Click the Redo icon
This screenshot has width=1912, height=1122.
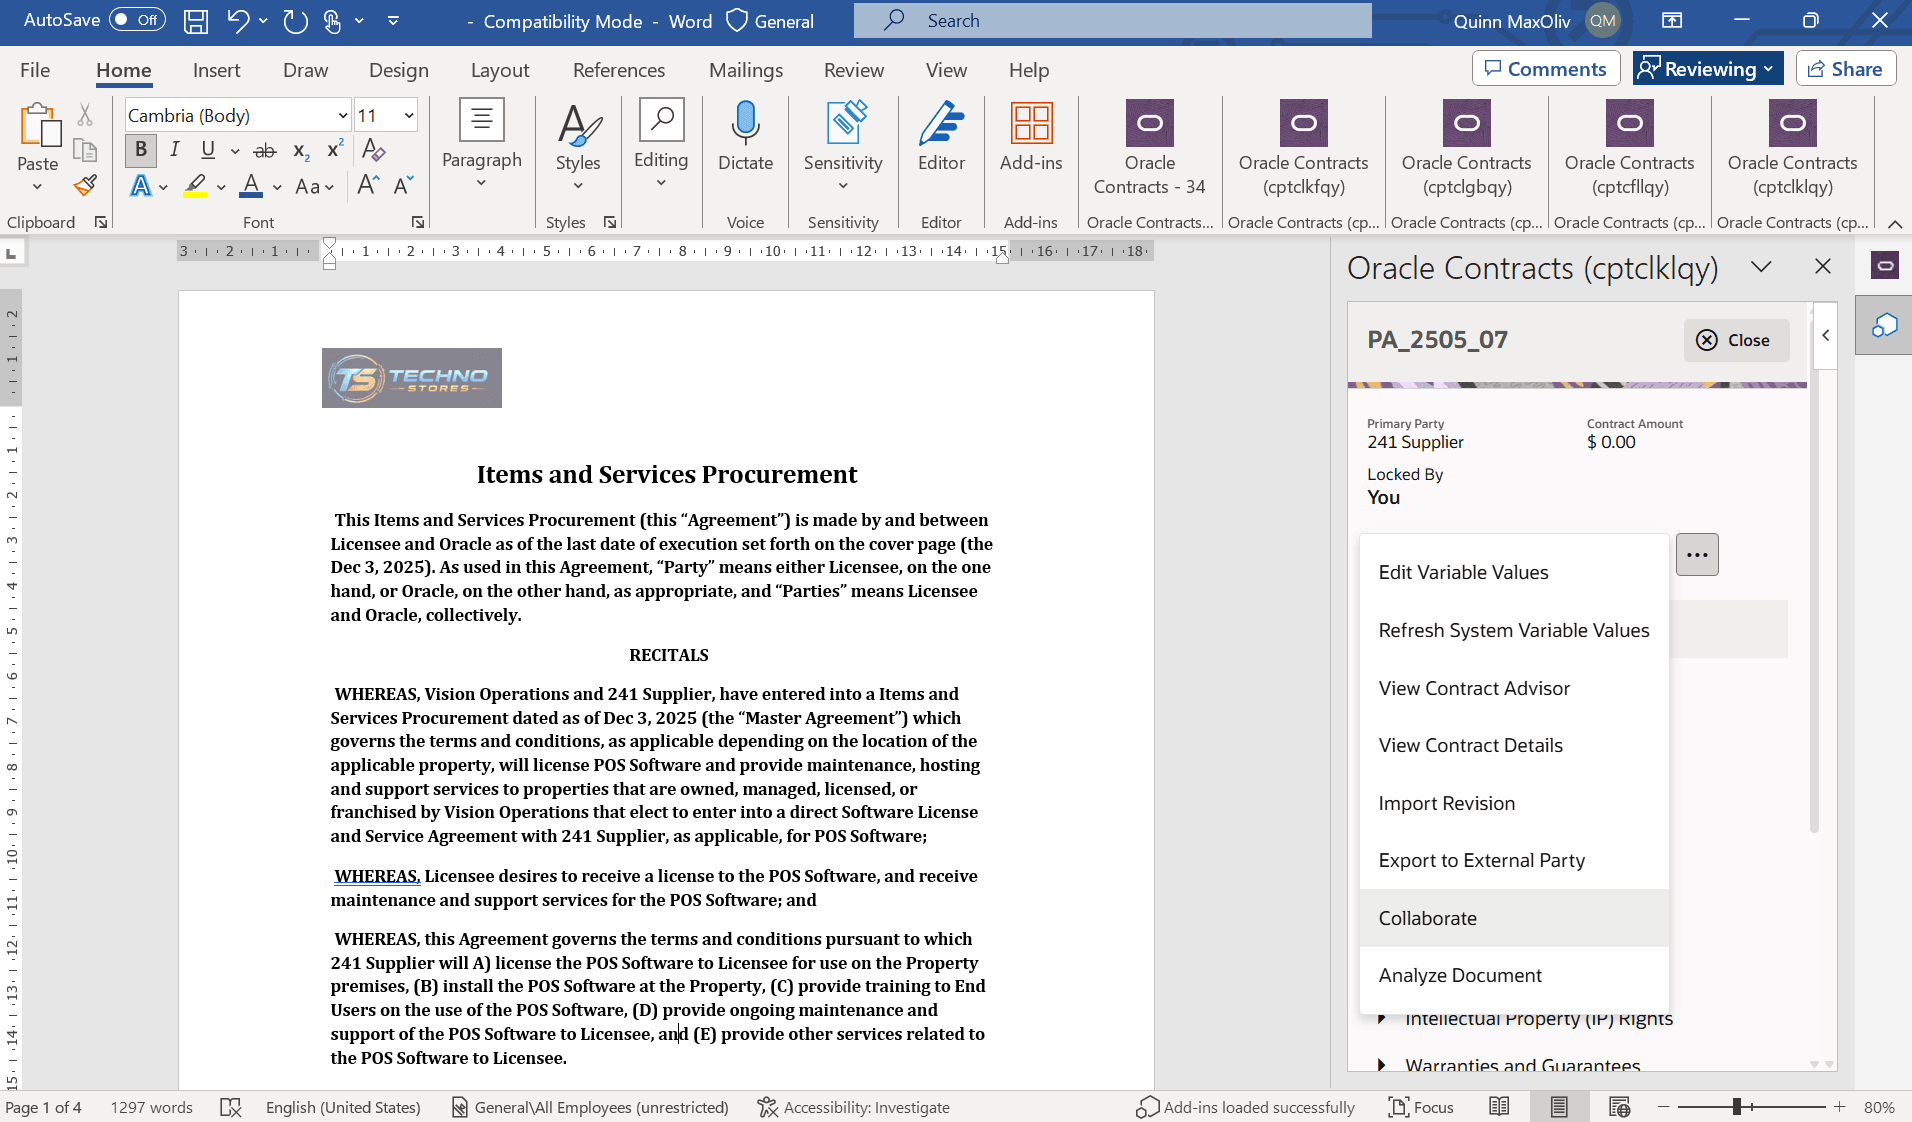[295, 21]
